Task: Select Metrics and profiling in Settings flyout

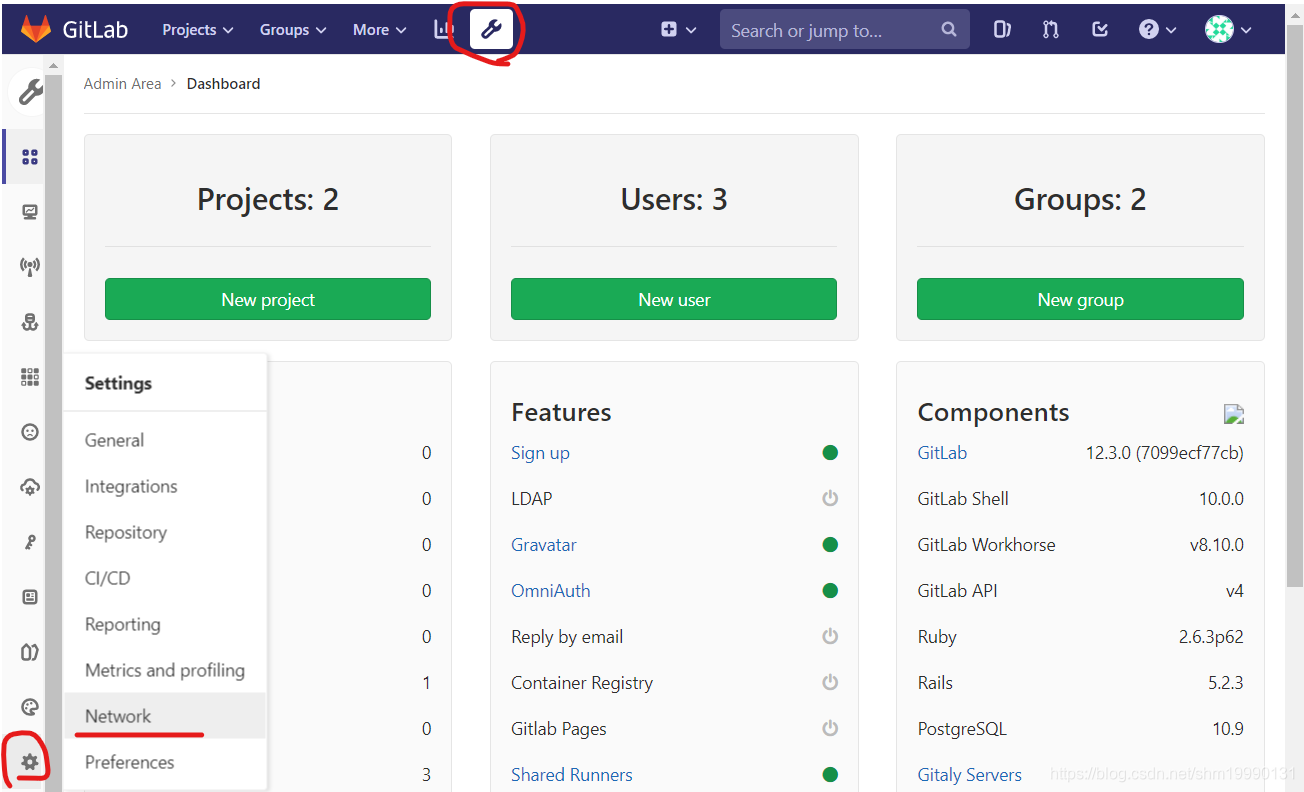Action: (165, 670)
